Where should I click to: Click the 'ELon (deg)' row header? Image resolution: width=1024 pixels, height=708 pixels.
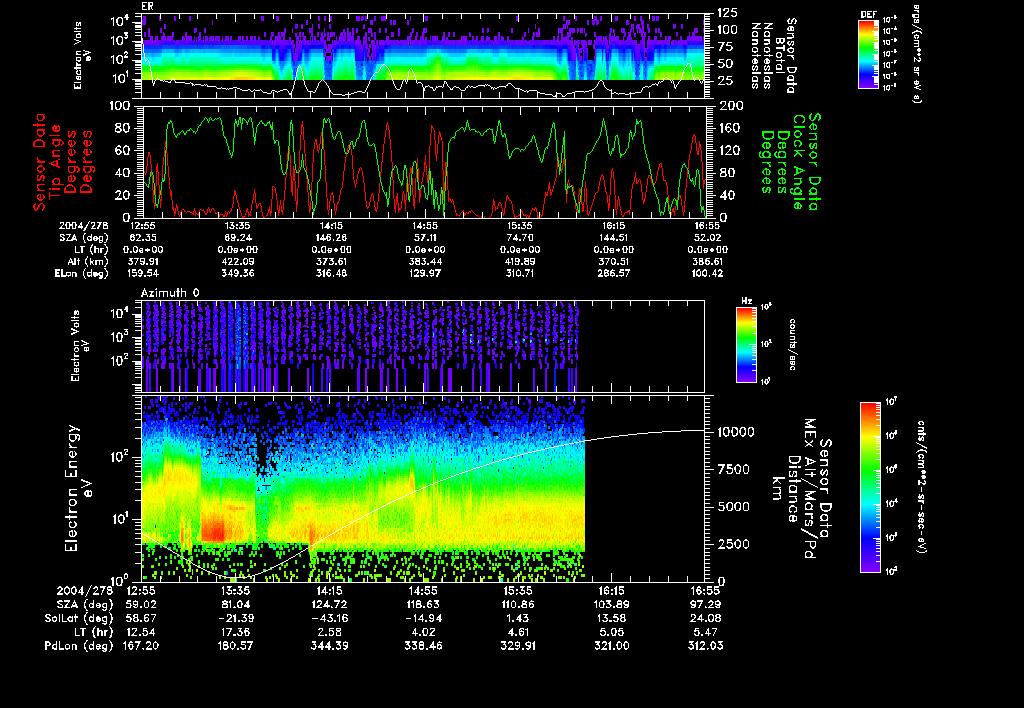[81, 274]
